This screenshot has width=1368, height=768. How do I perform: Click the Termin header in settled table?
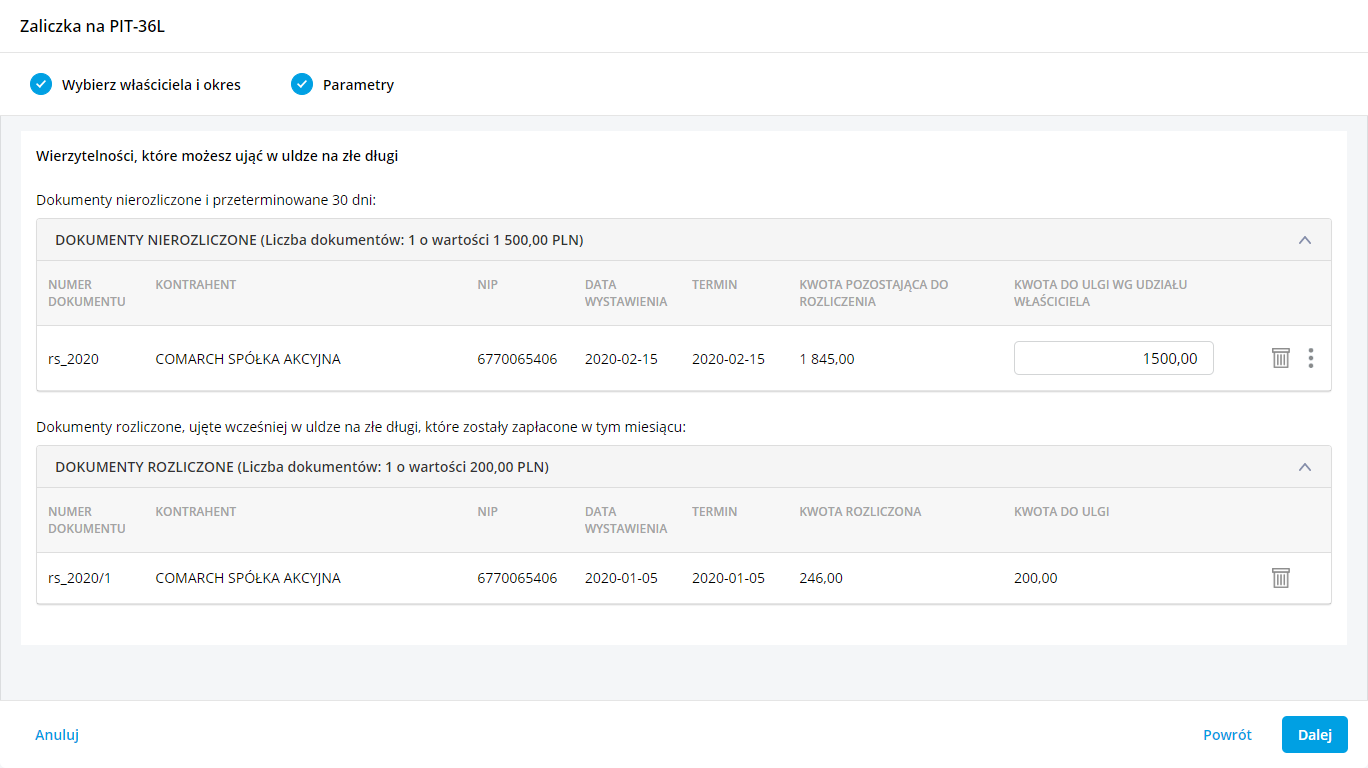[714, 512]
